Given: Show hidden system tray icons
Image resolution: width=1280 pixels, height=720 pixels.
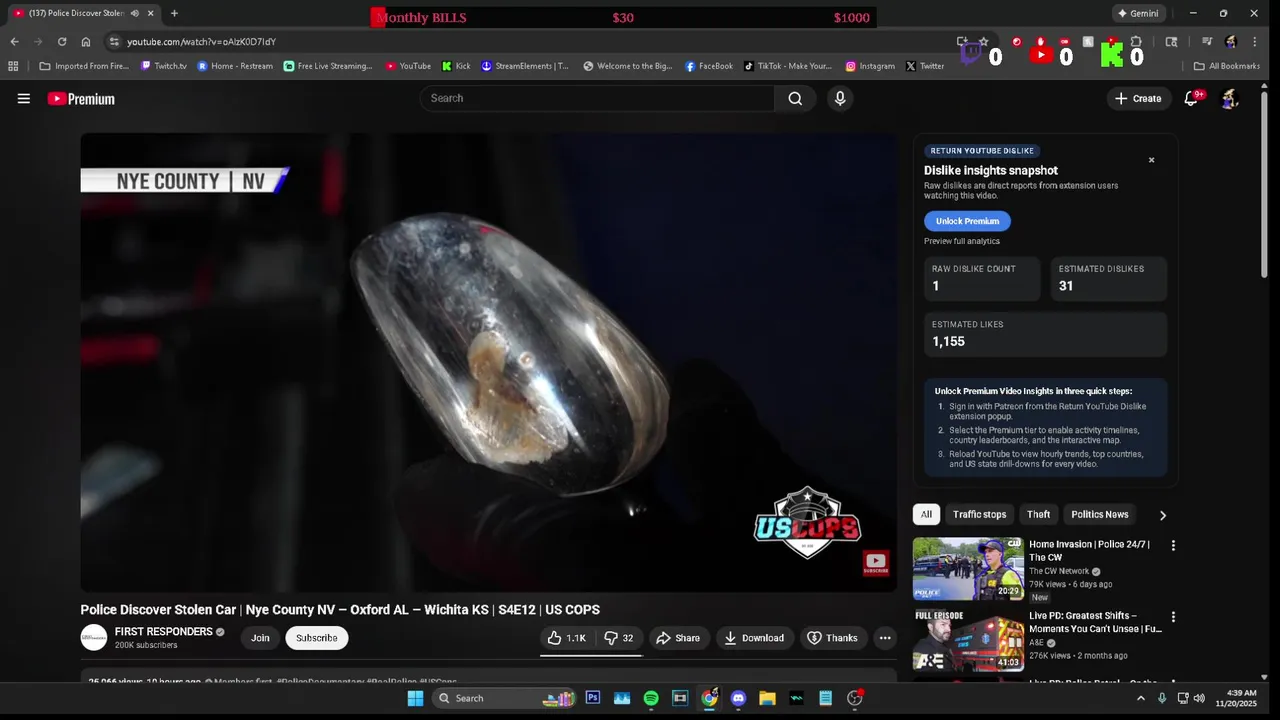Looking at the screenshot, I should click(1141, 698).
